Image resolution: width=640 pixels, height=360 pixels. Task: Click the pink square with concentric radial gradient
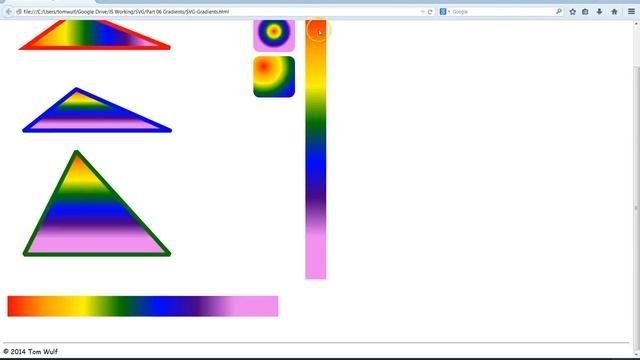click(274, 36)
